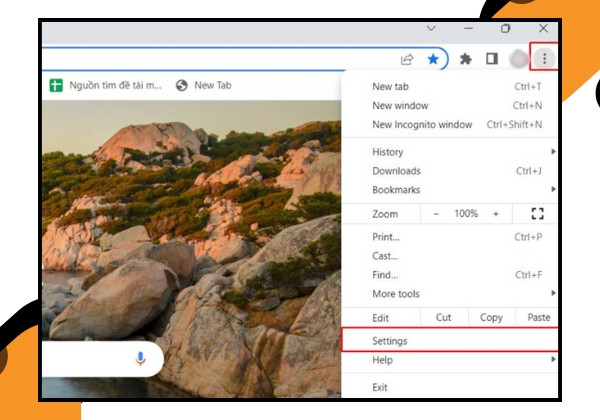Screen dimensions: 600x420
Task: Select Print... menu item
Action: [450, 237]
